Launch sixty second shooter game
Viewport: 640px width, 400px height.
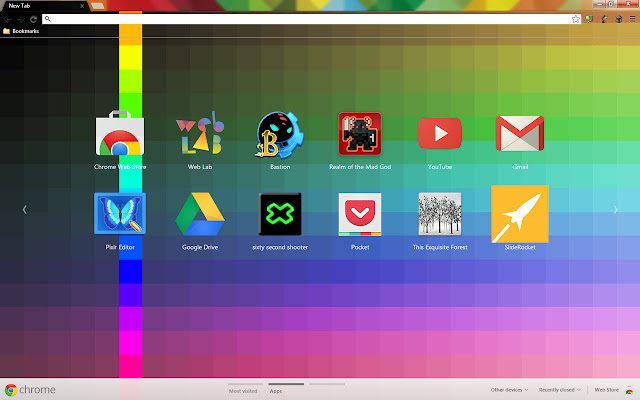coord(280,214)
